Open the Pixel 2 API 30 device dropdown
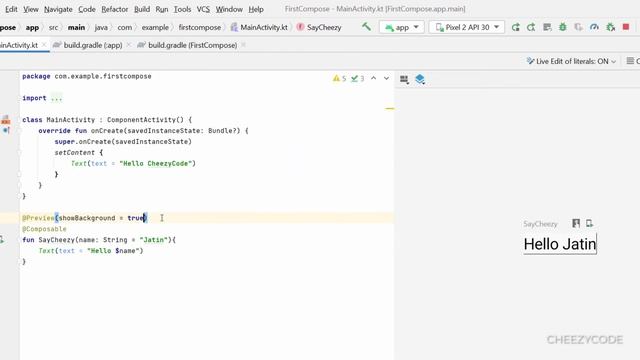 click(x=467, y=27)
